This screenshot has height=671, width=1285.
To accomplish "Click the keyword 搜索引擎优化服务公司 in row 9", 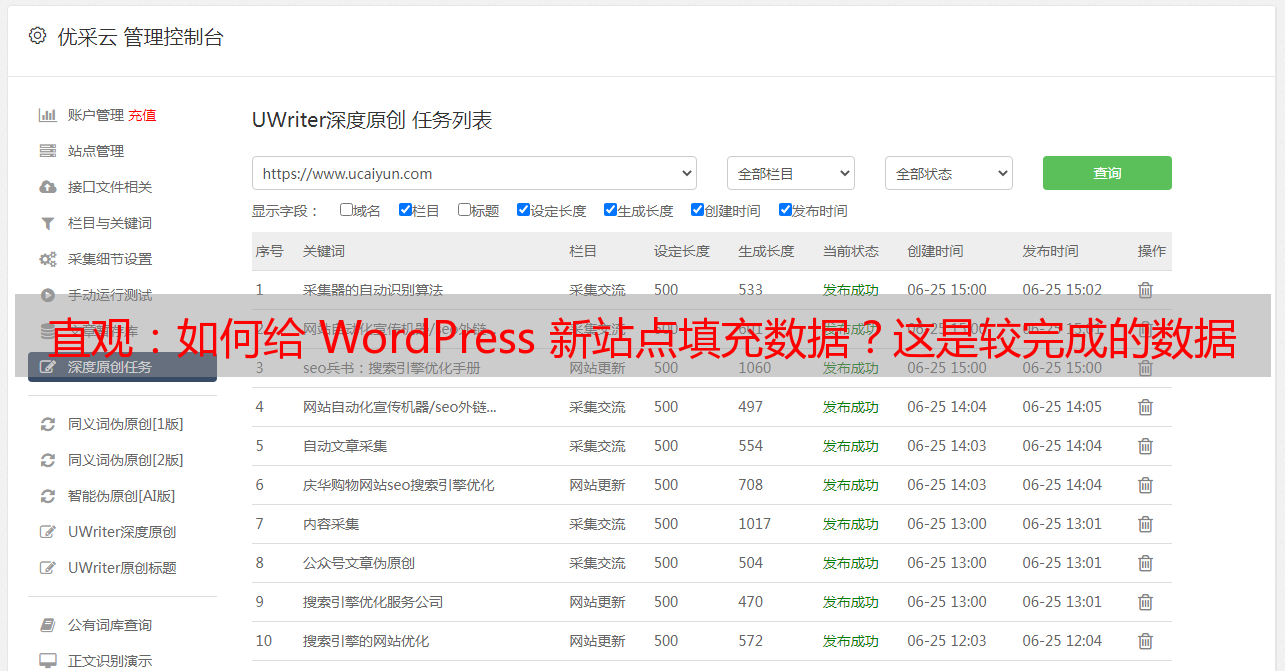I will tap(373, 602).
